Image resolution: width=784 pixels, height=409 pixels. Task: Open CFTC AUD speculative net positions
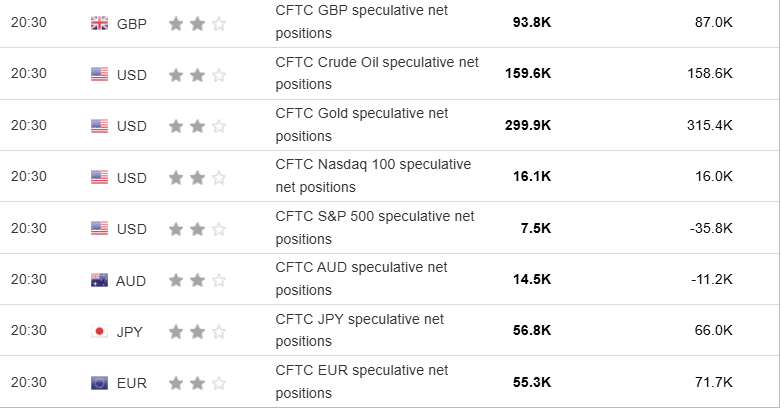coord(361,278)
